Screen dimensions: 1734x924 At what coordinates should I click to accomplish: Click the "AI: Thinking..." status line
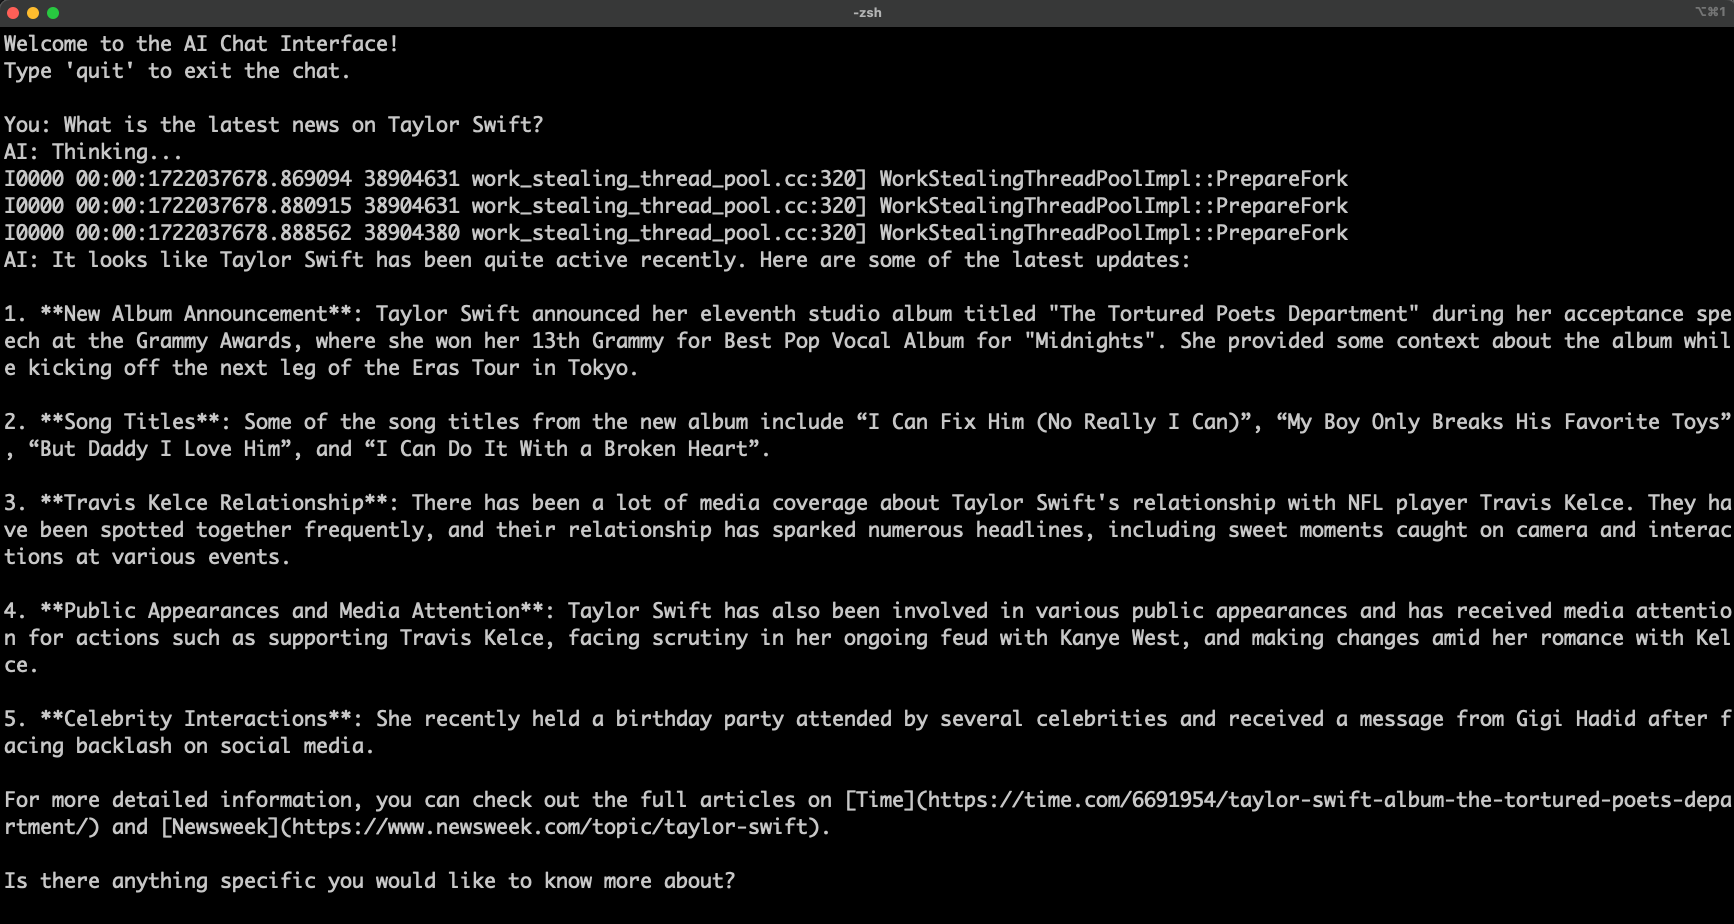click(93, 152)
